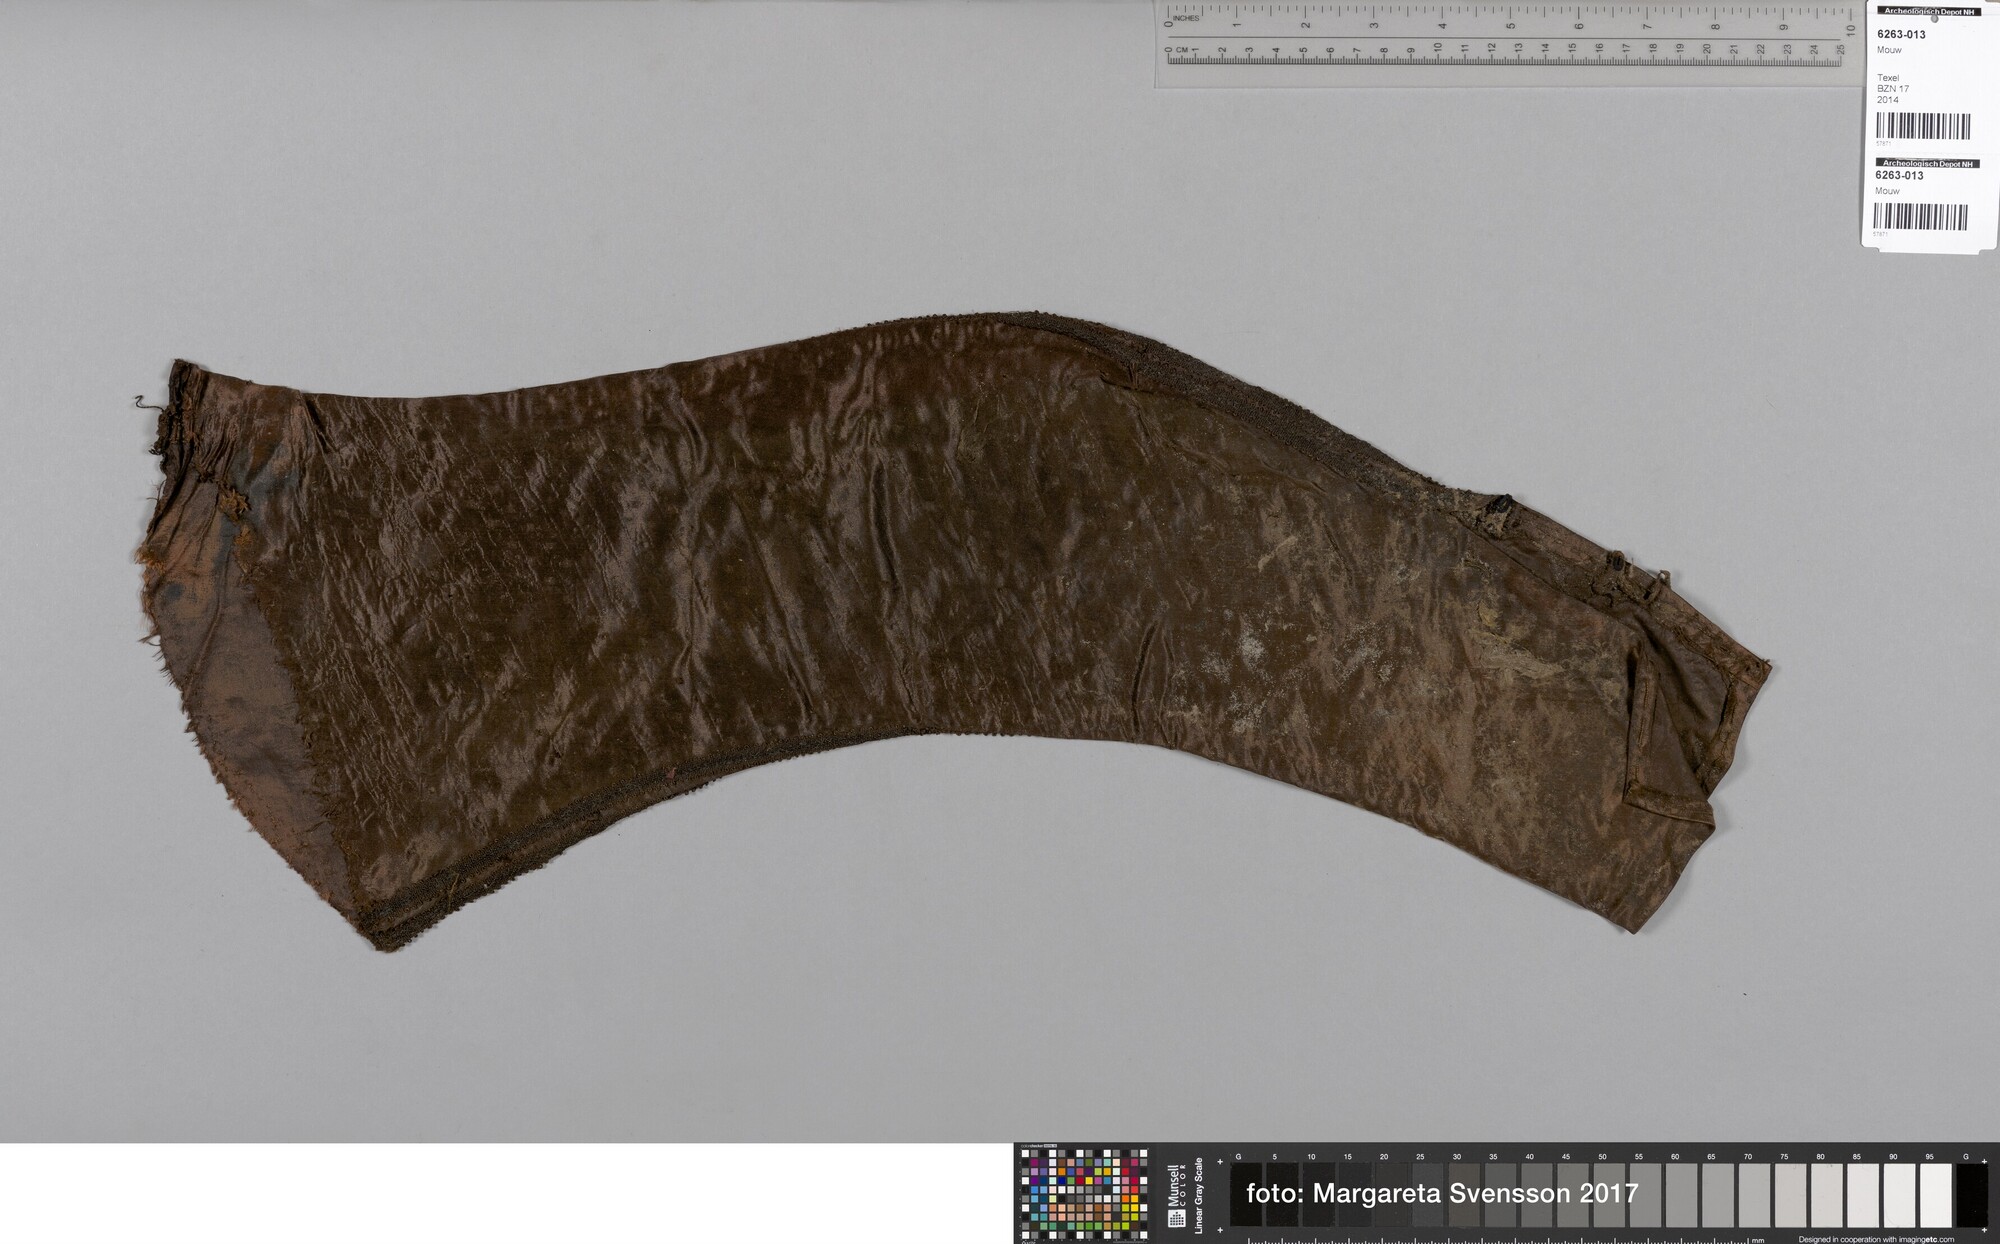Click the 'foto: Margareta Svensson 2017' caption
The width and height of the screenshot is (2000, 1244).
click(1442, 1193)
